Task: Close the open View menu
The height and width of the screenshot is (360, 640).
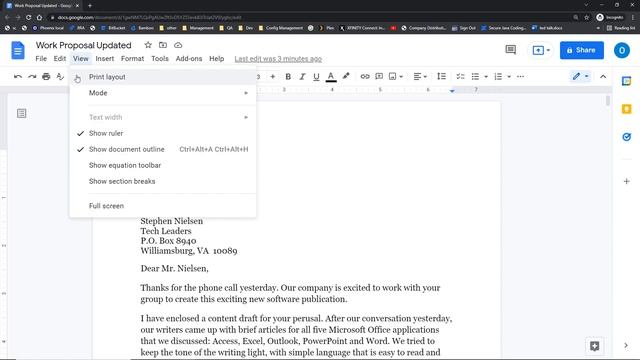Action: (81, 58)
